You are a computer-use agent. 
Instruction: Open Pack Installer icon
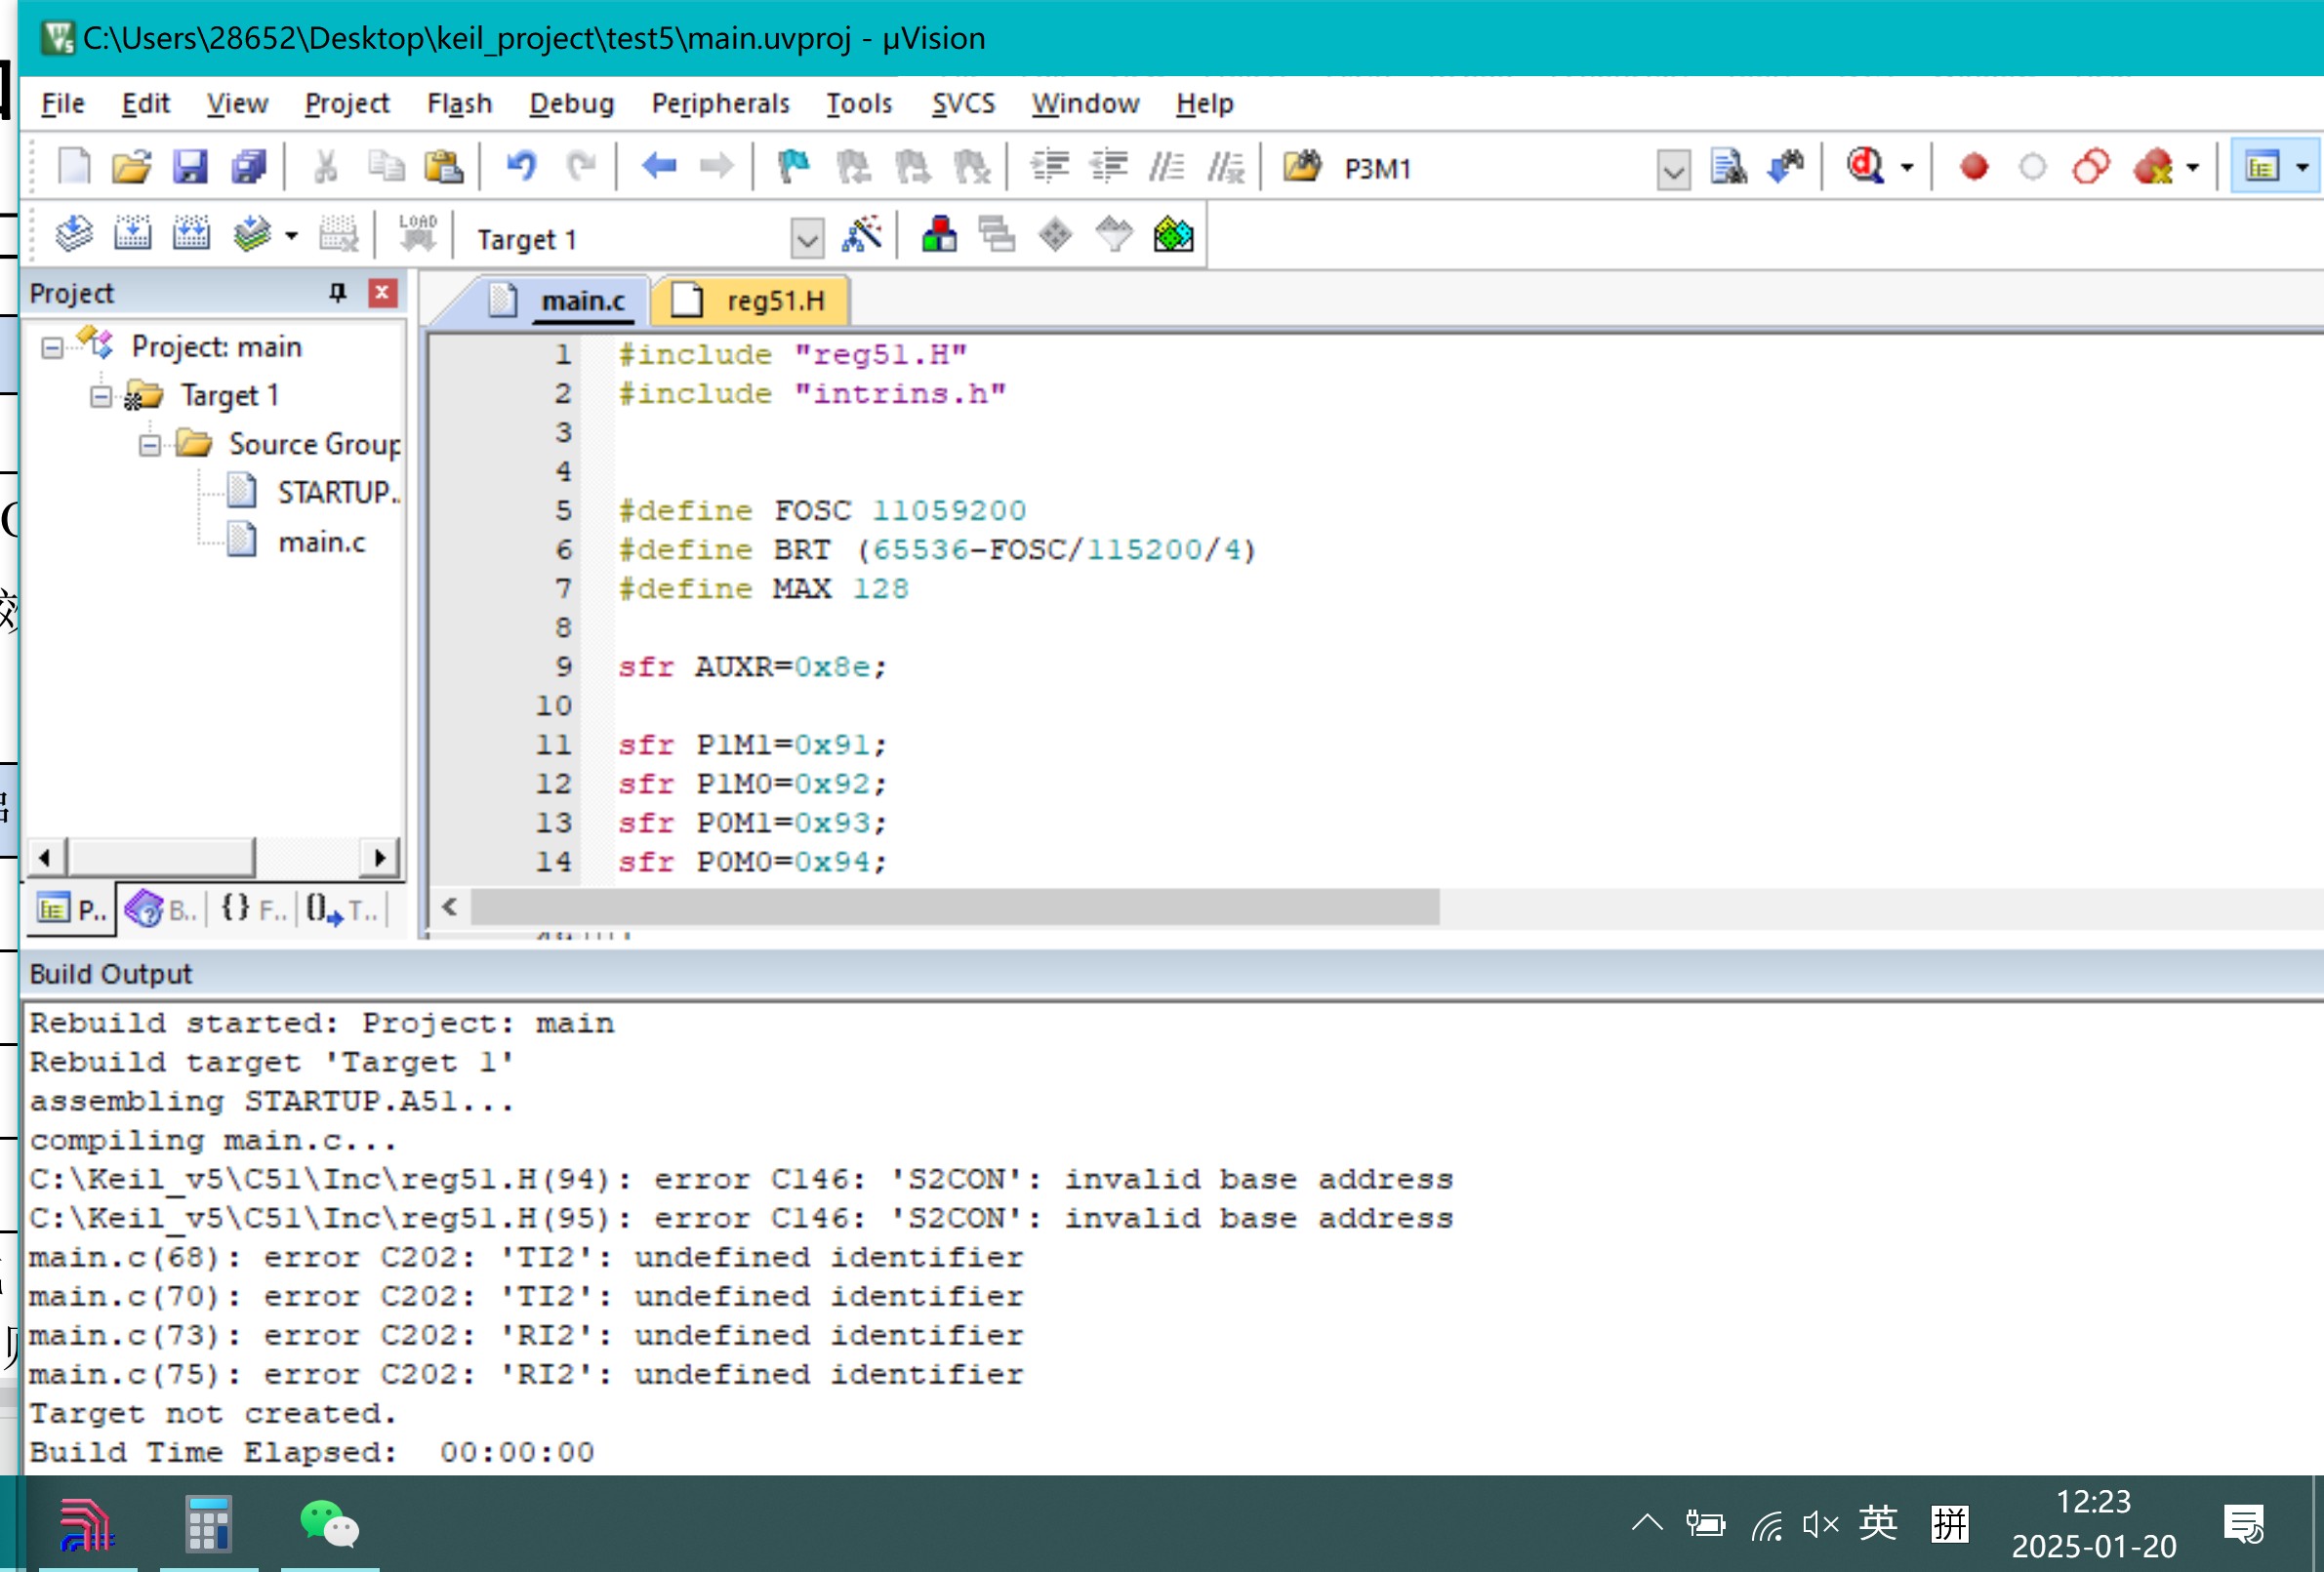pyautogui.click(x=1173, y=235)
